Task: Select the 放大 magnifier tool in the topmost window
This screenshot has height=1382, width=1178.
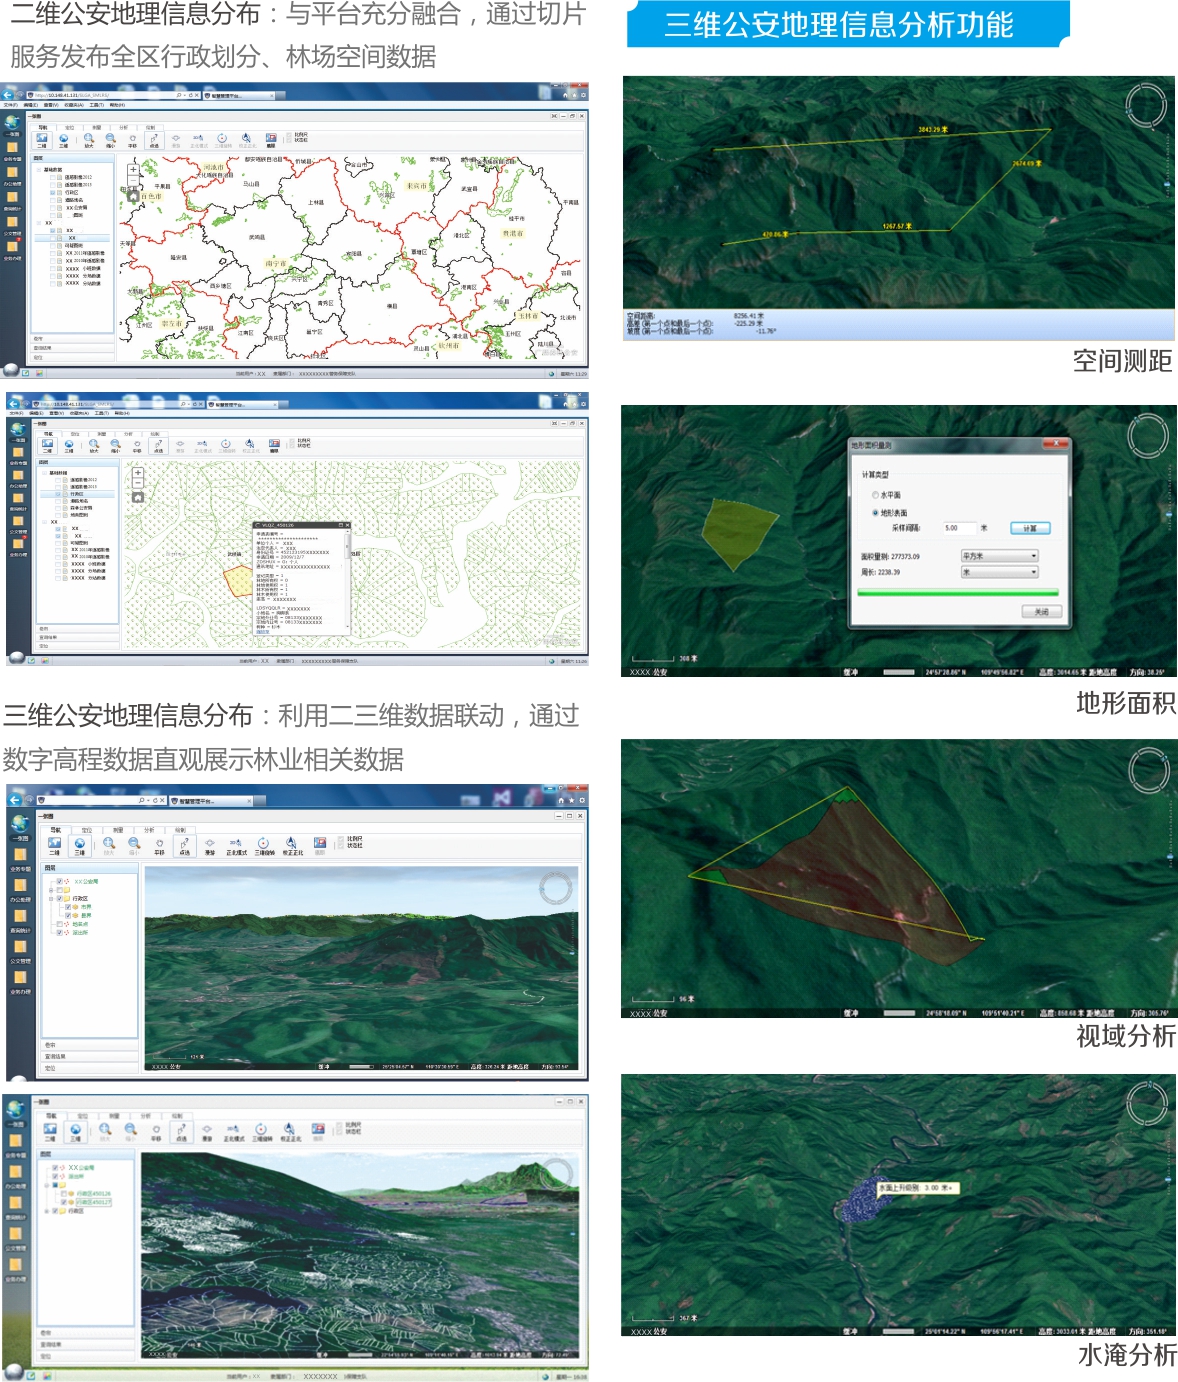Action: (88, 139)
